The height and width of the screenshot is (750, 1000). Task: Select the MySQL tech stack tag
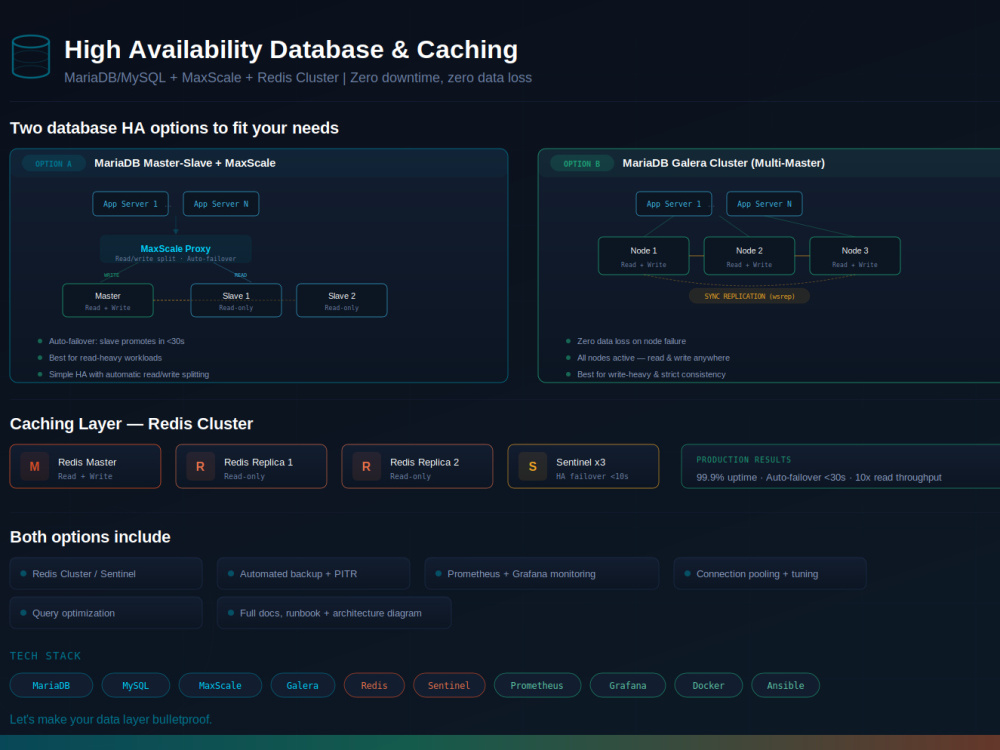[x=136, y=685]
